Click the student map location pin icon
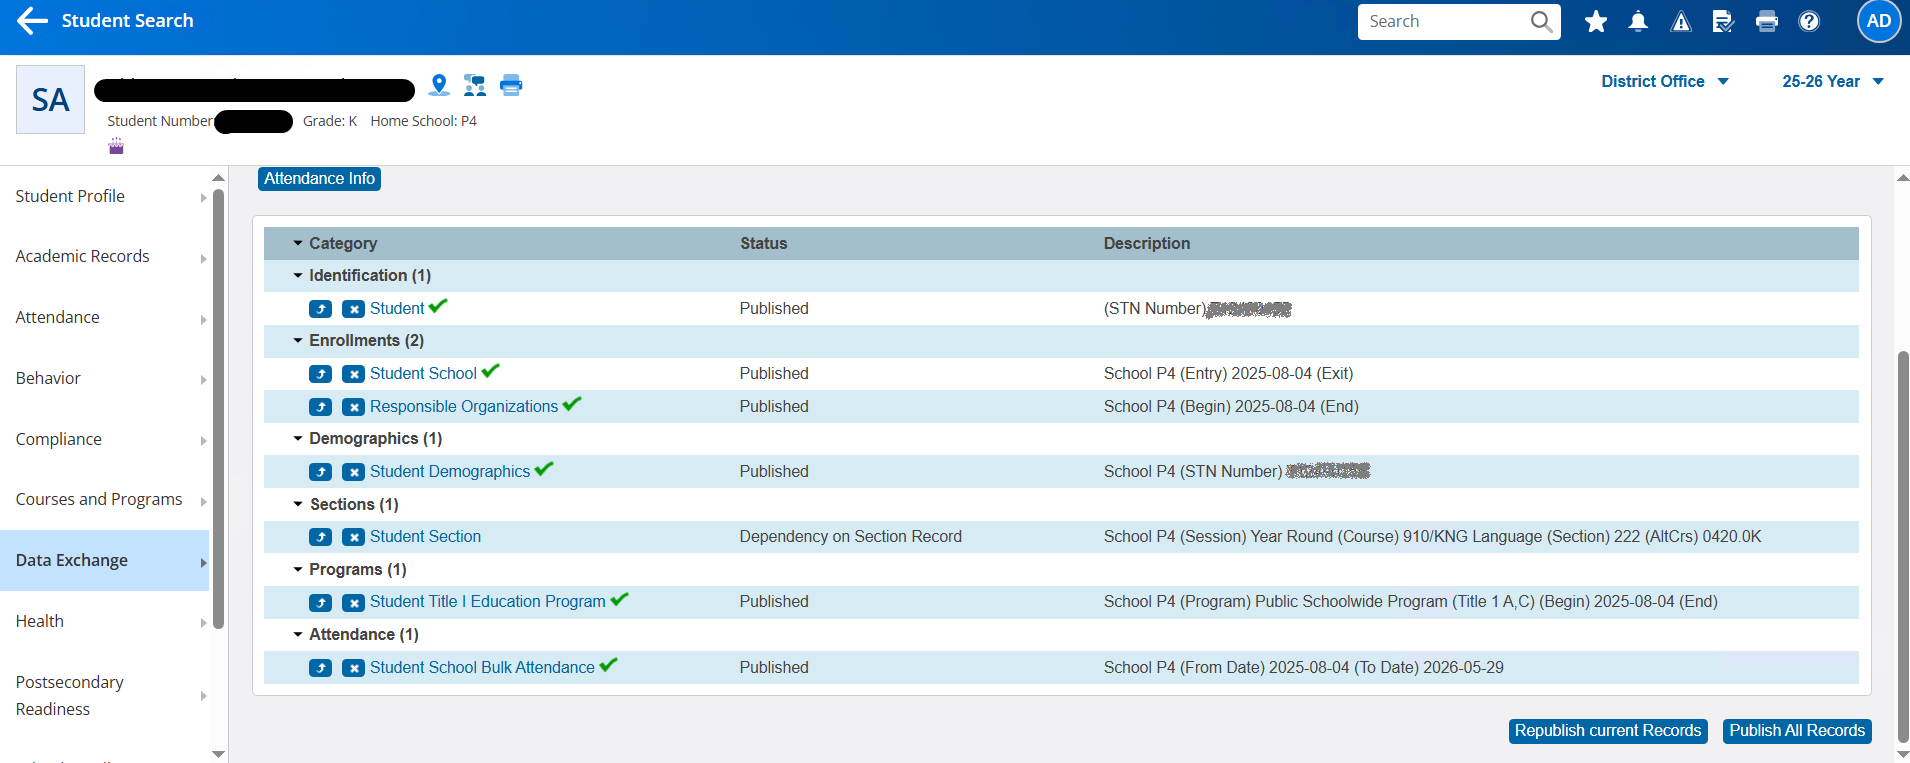 [439, 85]
